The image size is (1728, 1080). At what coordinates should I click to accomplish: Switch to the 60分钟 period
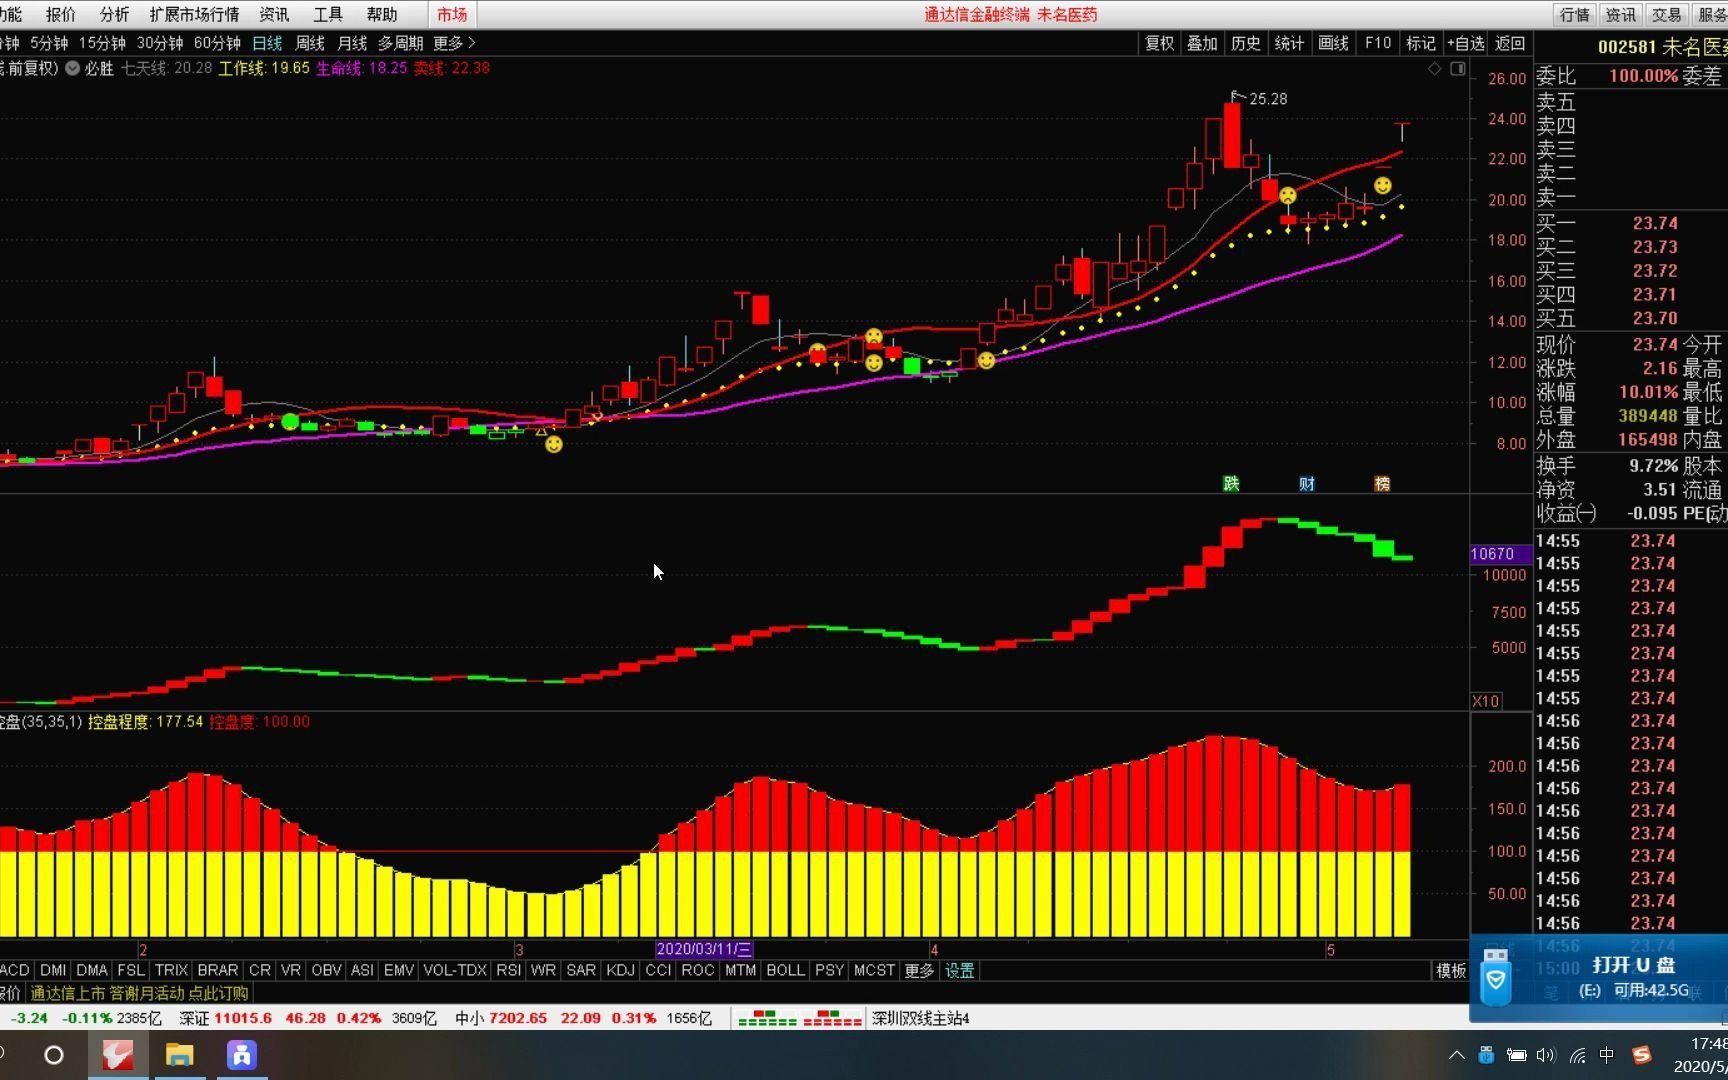coord(218,43)
